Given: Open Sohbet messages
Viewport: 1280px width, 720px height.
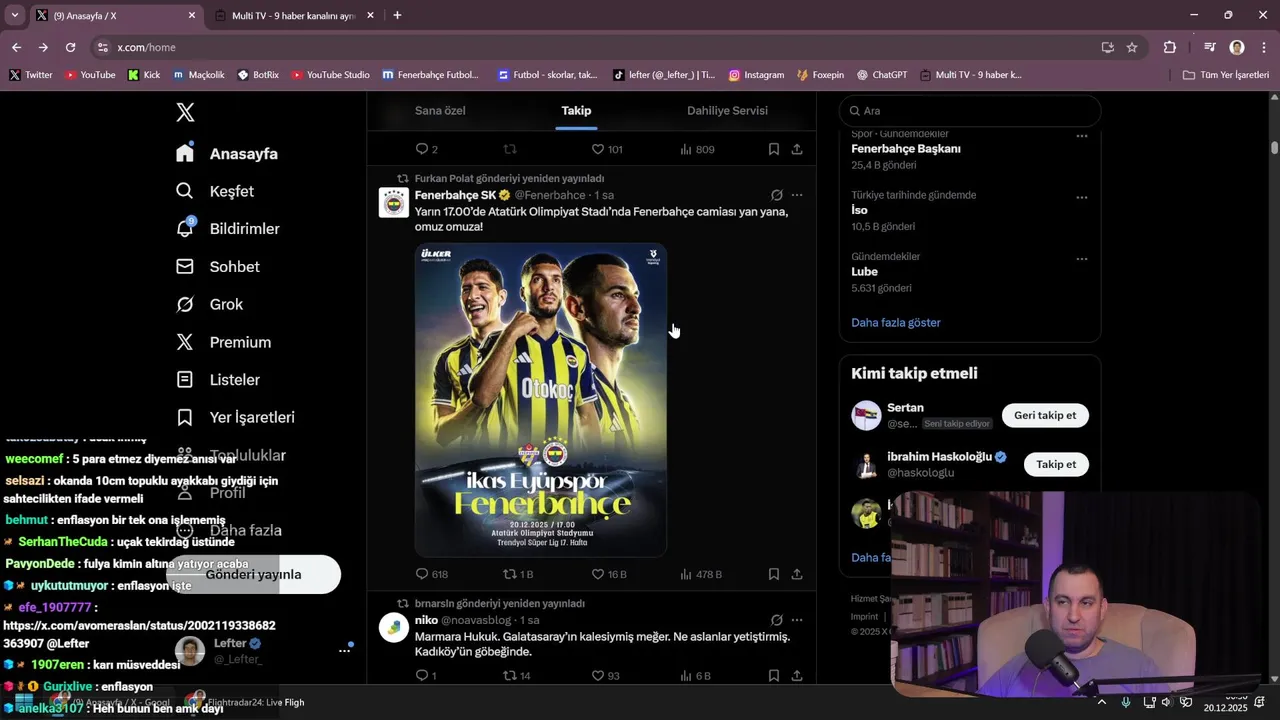Looking at the screenshot, I should point(217,267).
